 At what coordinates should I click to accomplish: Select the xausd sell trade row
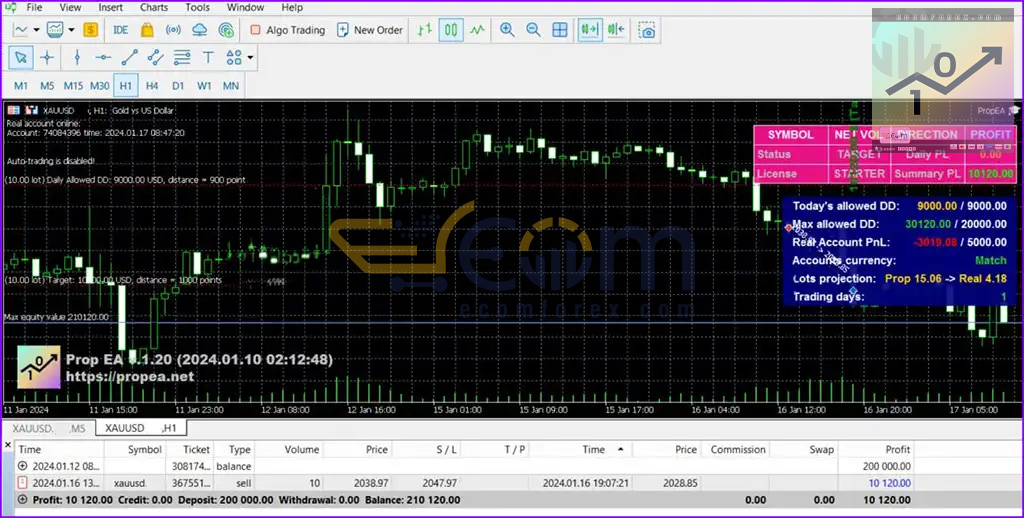[x=464, y=483]
